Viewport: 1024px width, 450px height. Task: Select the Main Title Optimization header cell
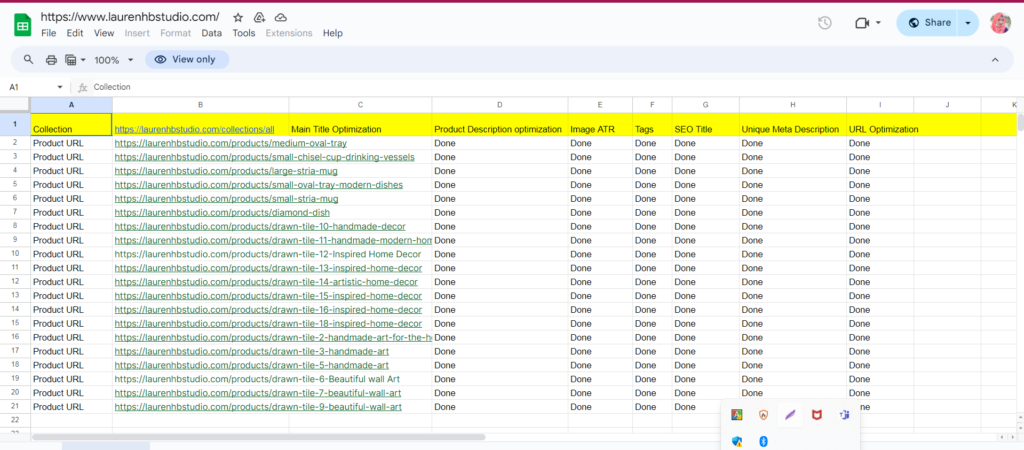tap(360, 129)
